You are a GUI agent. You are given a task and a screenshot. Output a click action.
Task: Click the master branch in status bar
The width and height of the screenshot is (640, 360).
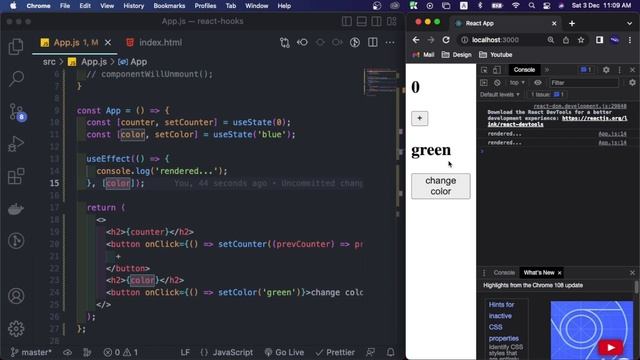[x=31, y=352]
